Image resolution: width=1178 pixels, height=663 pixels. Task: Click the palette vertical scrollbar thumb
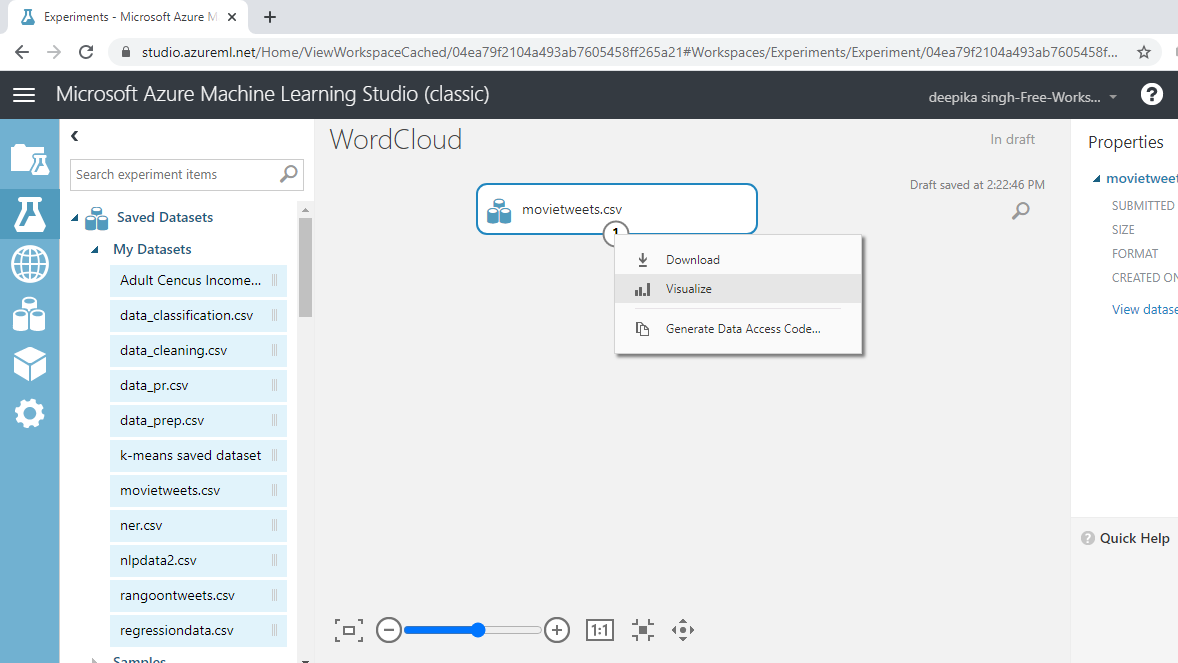pyautogui.click(x=305, y=268)
